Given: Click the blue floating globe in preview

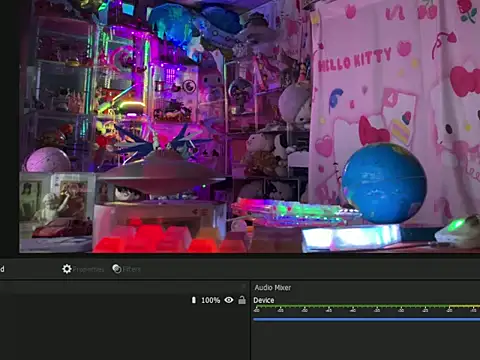Looking at the screenshot, I should [384, 183].
